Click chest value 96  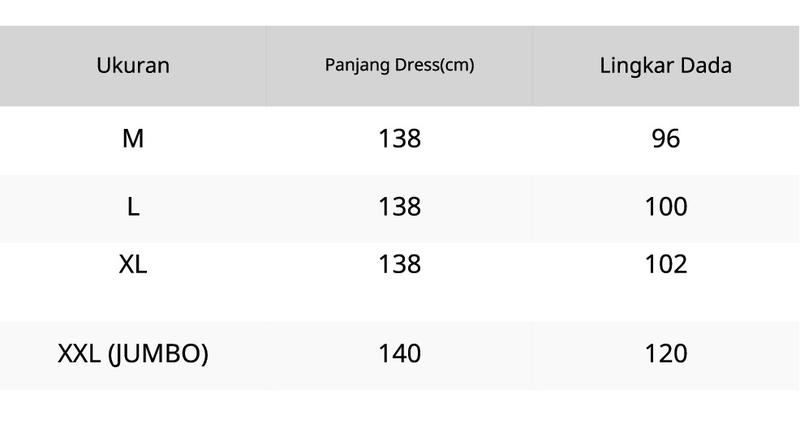click(666, 139)
